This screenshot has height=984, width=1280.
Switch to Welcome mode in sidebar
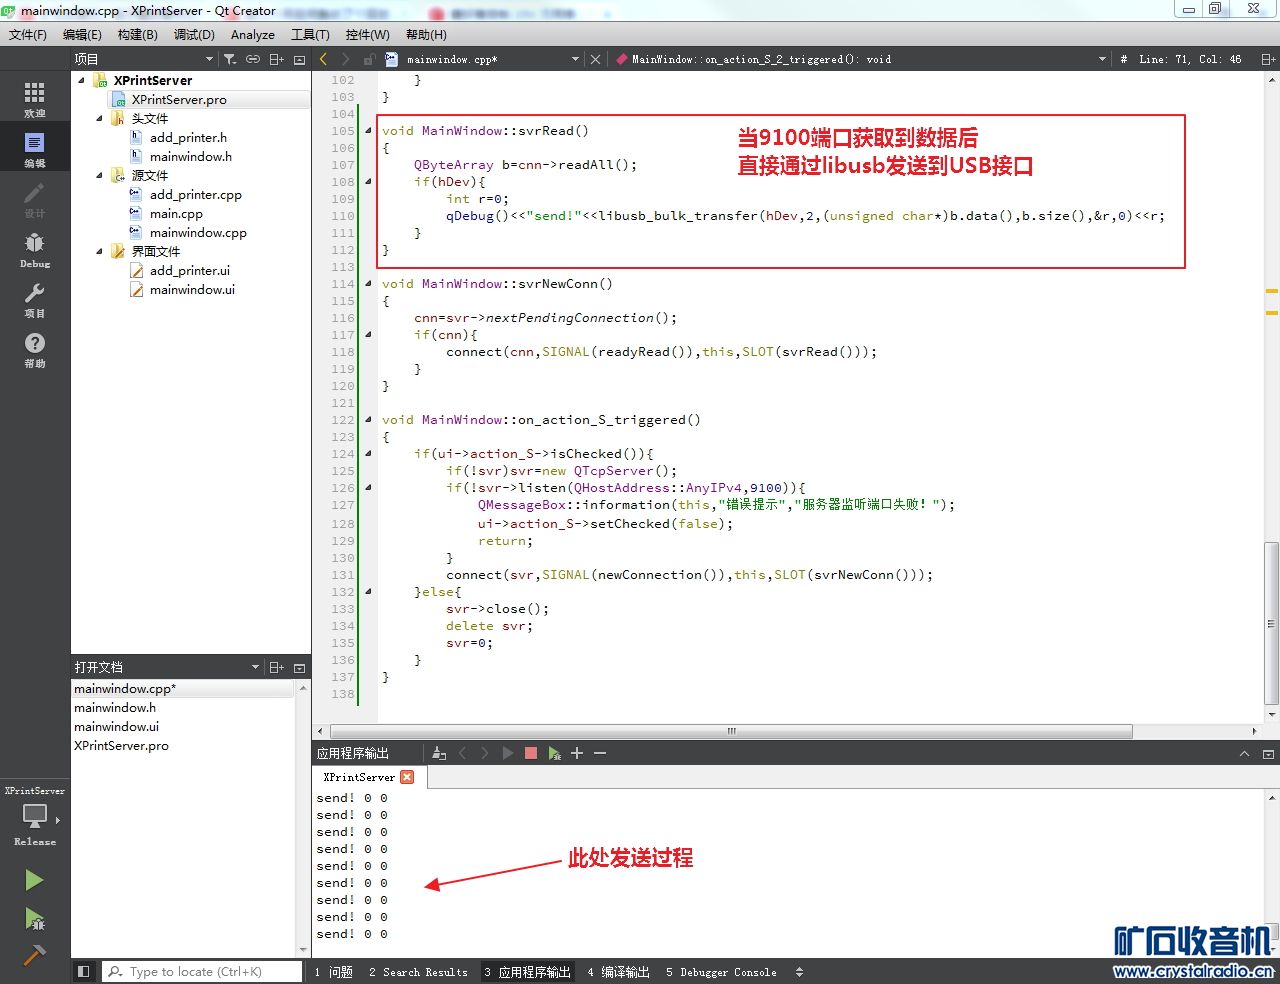[35, 99]
